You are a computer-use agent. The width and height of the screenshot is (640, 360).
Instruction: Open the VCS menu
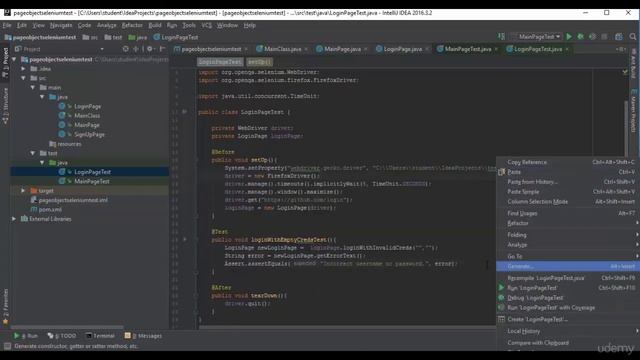pyautogui.click(x=207, y=25)
